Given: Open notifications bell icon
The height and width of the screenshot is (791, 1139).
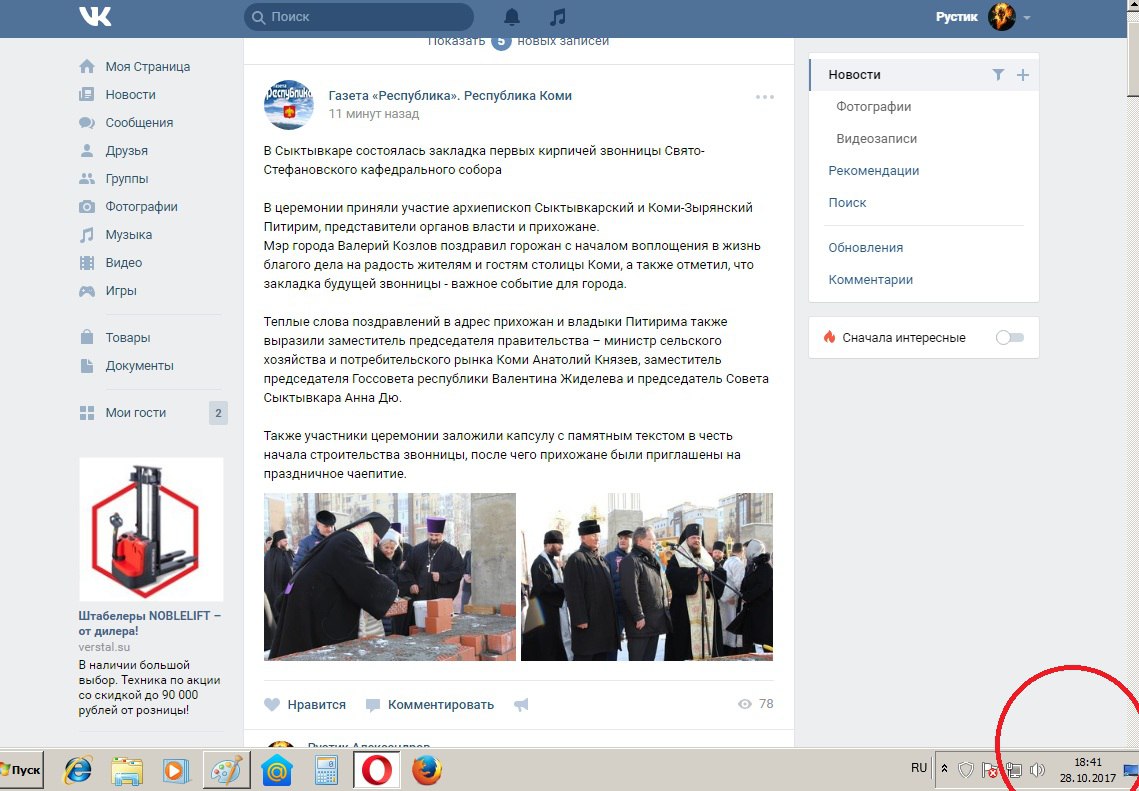Looking at the screenshot, I should (512, 17).
